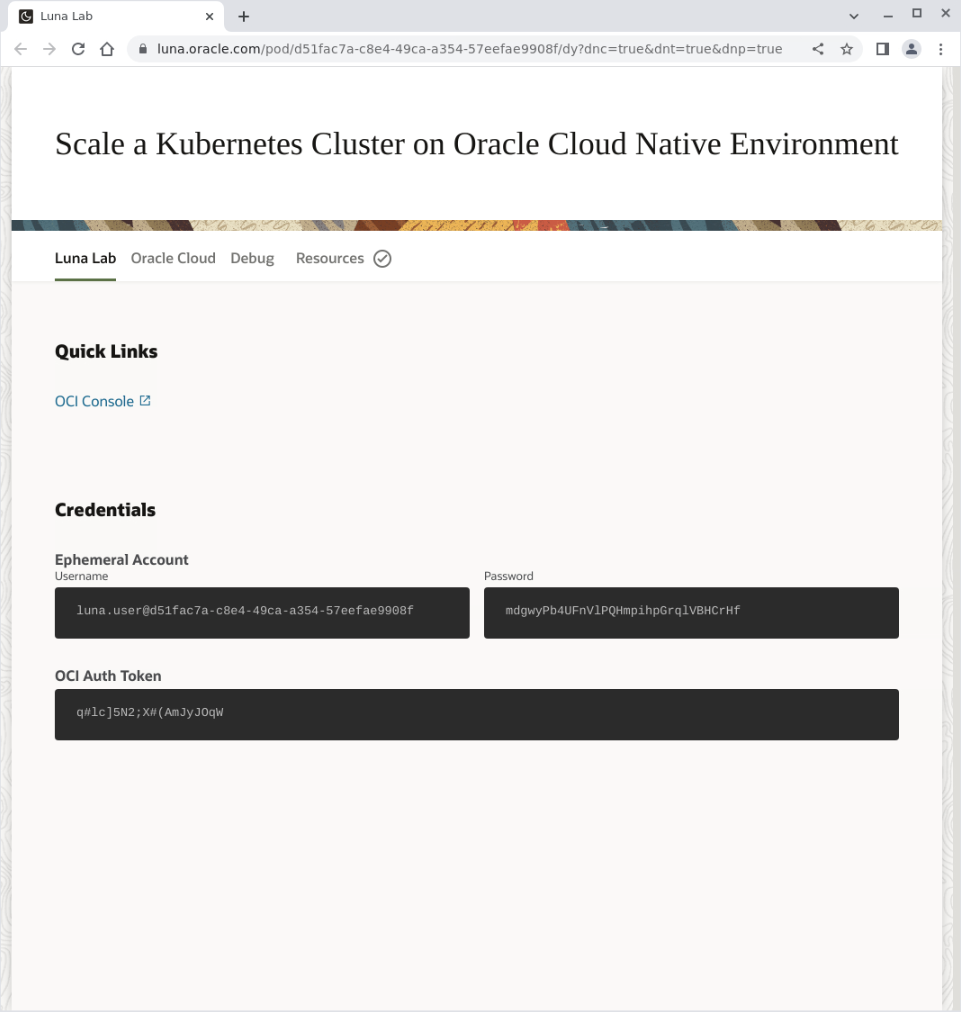This screenshot has height=1012, width=961.
Task: Reload the page using the refresh icon
Action: coord(78,48)
